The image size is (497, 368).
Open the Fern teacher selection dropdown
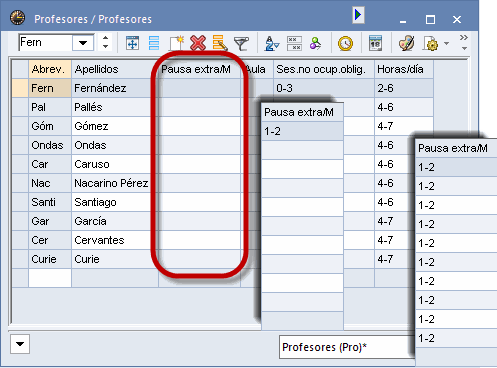pyautogui.click(x=83, y=43)
